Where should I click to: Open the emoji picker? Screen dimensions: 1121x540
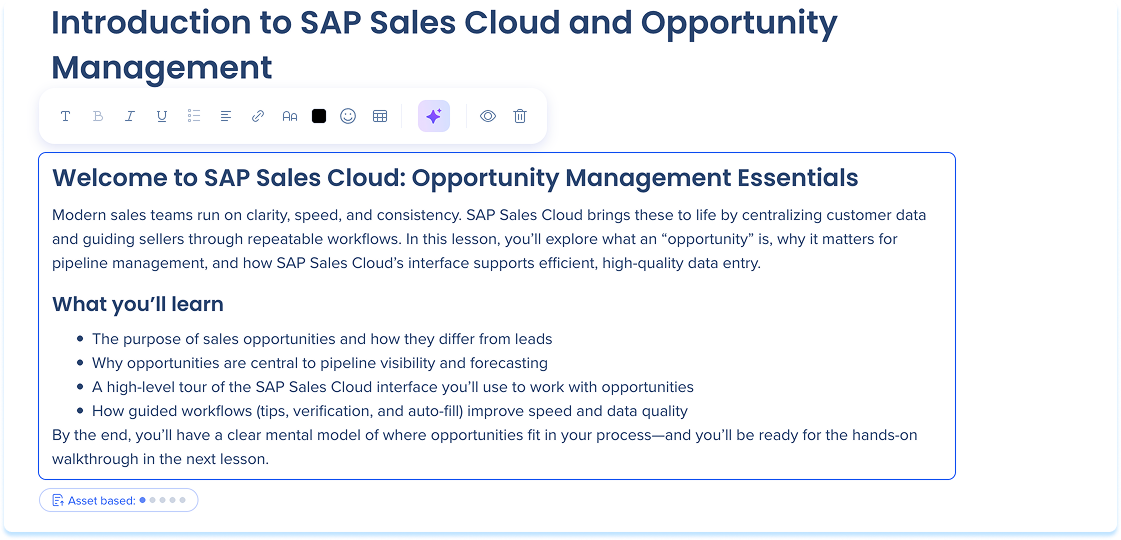pos(348,116)
